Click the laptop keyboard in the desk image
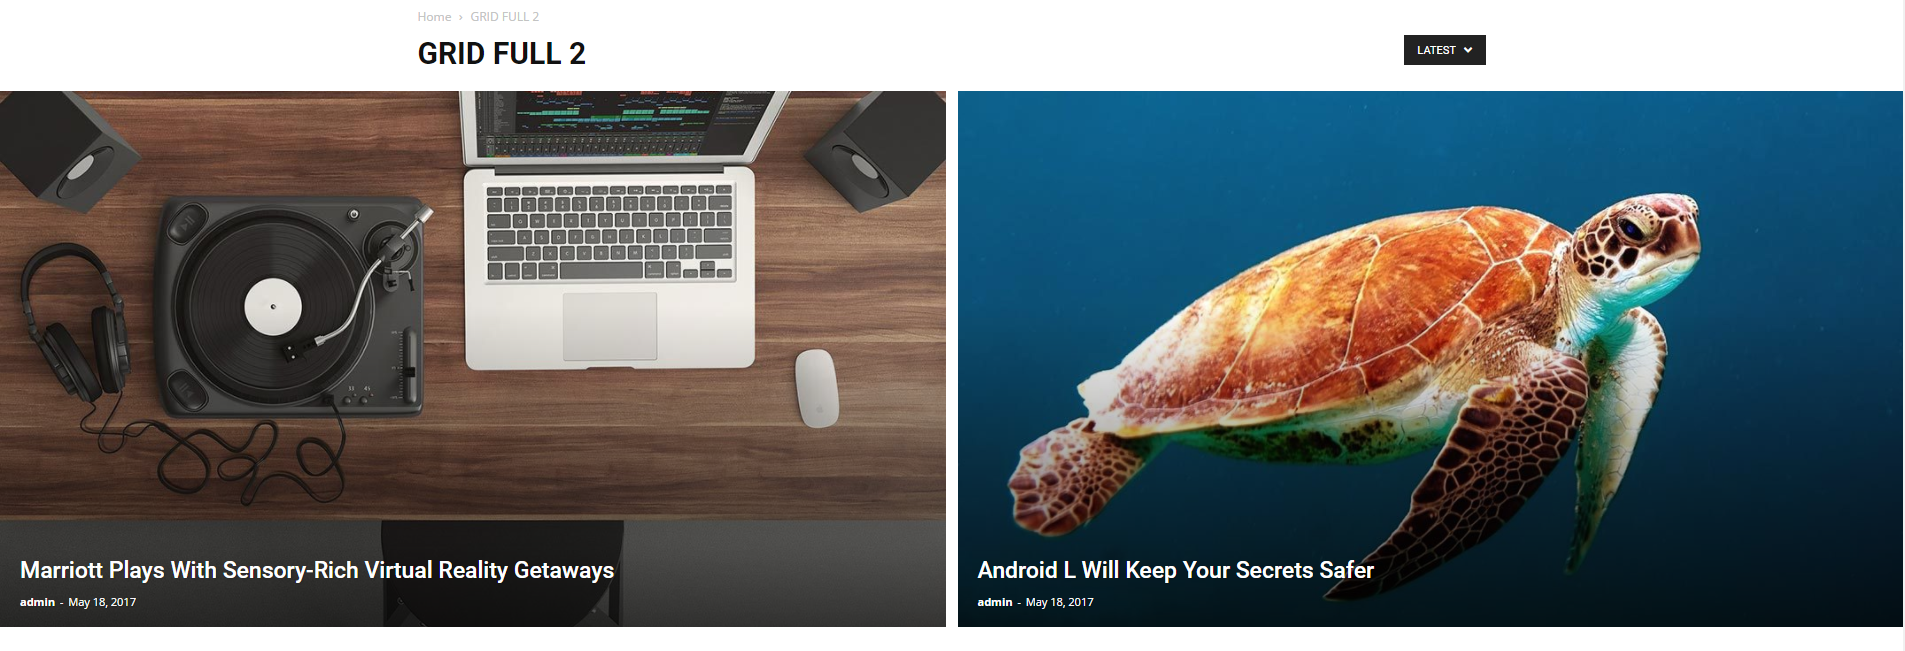This screenshot has height=651, width=1905. tap(609, 232)
